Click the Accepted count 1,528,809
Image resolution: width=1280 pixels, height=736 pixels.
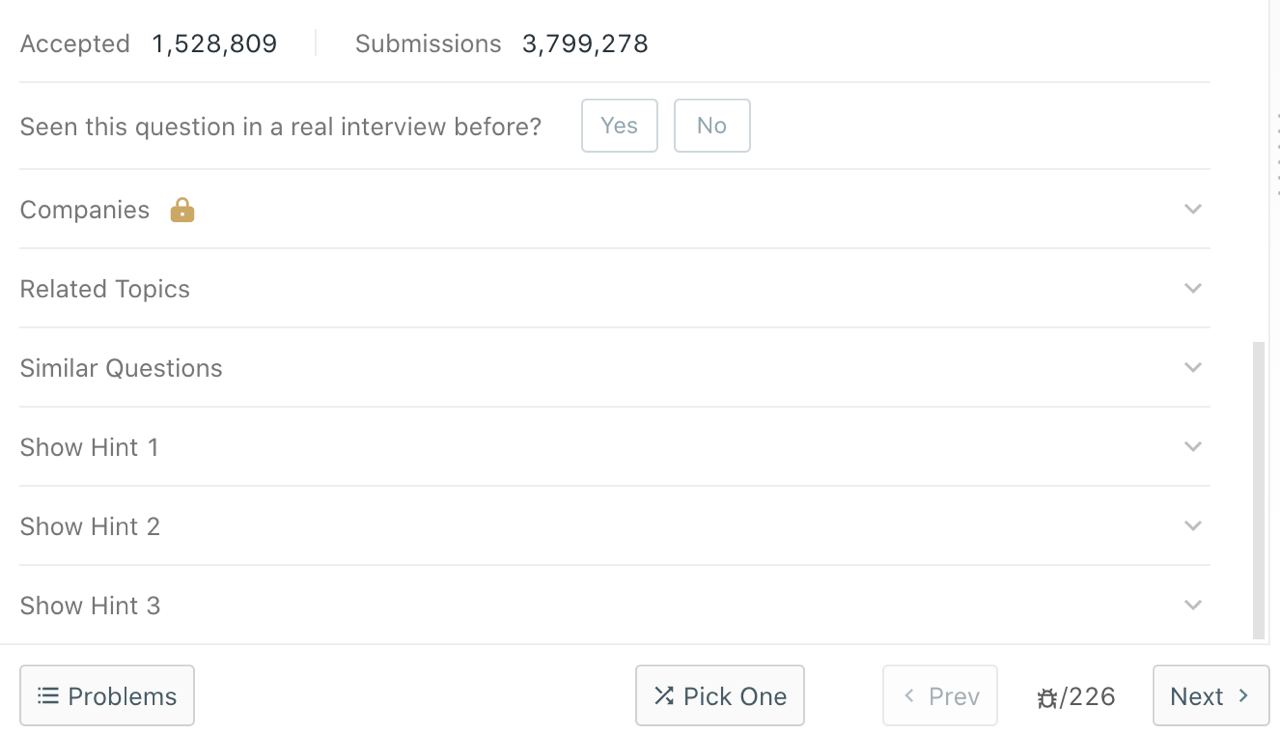tap(215, 44)
